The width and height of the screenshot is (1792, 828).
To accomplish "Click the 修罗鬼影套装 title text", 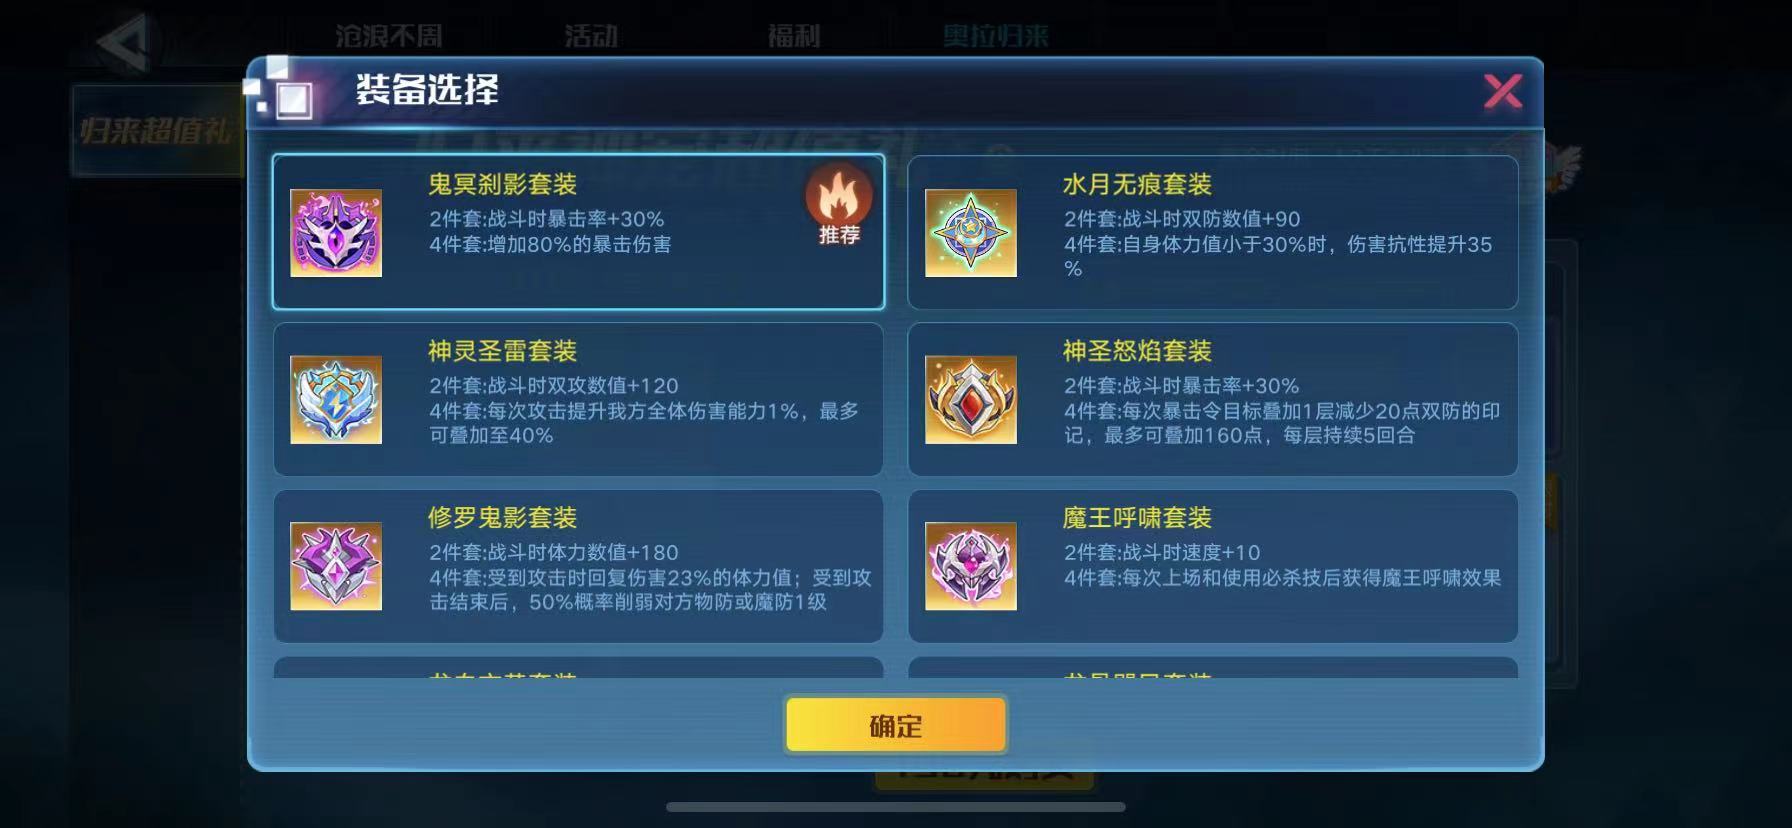I will pyautogui.click(x=503, y=518).
